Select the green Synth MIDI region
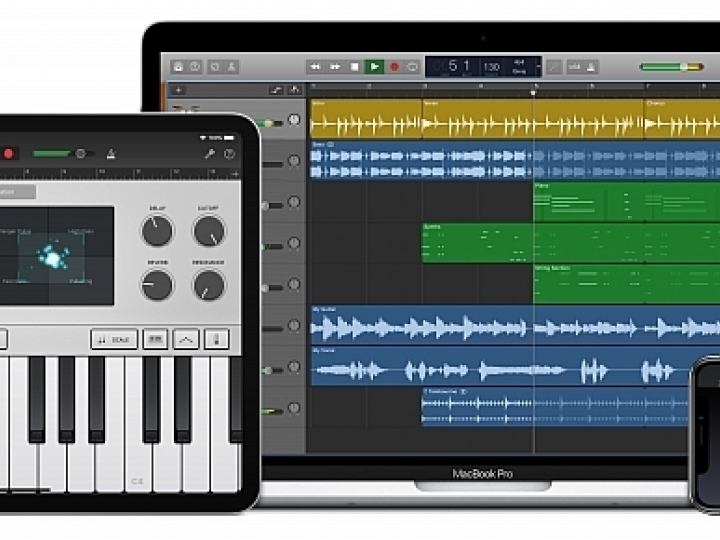 click(571, 243)
